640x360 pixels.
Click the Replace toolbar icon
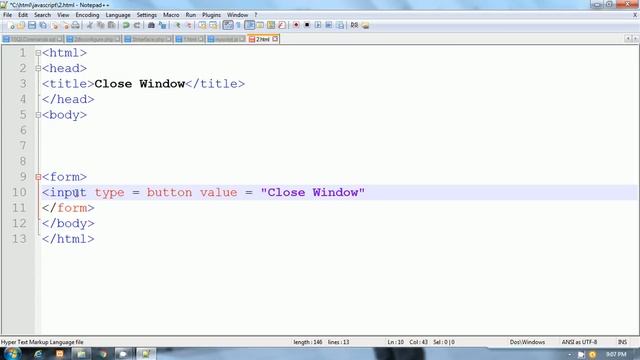point(162,25)
